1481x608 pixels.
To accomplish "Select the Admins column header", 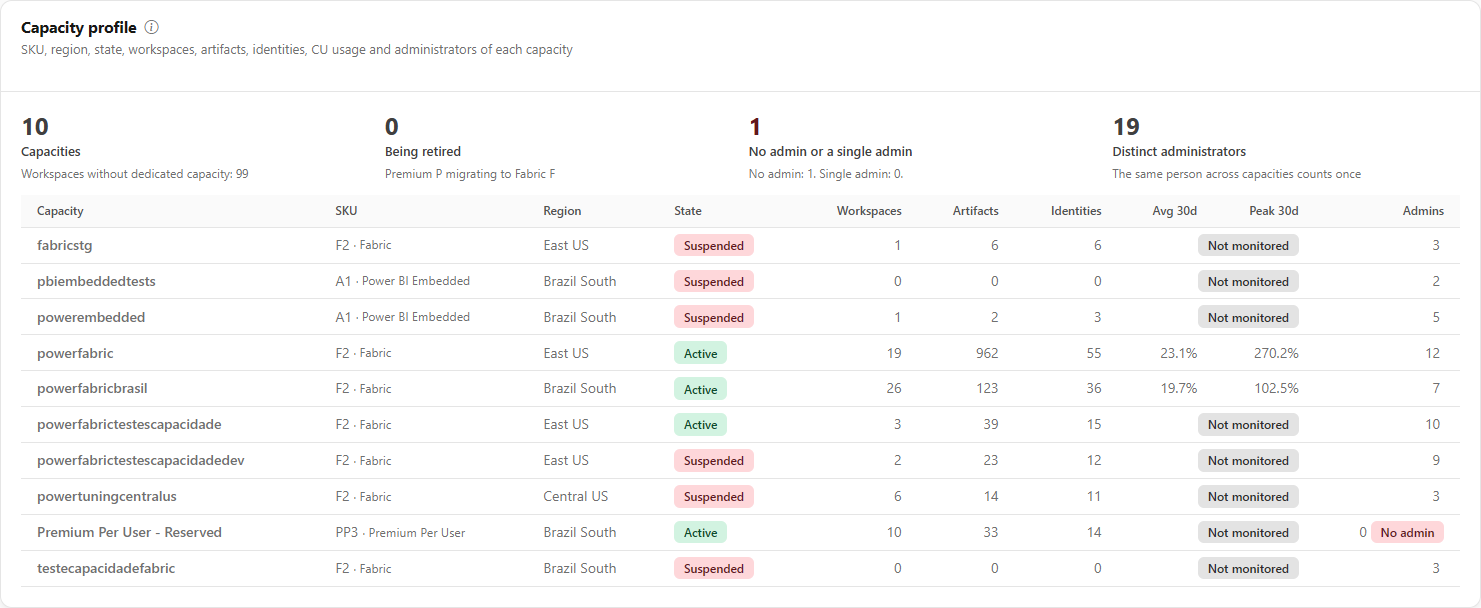I will click(1423, 211).
